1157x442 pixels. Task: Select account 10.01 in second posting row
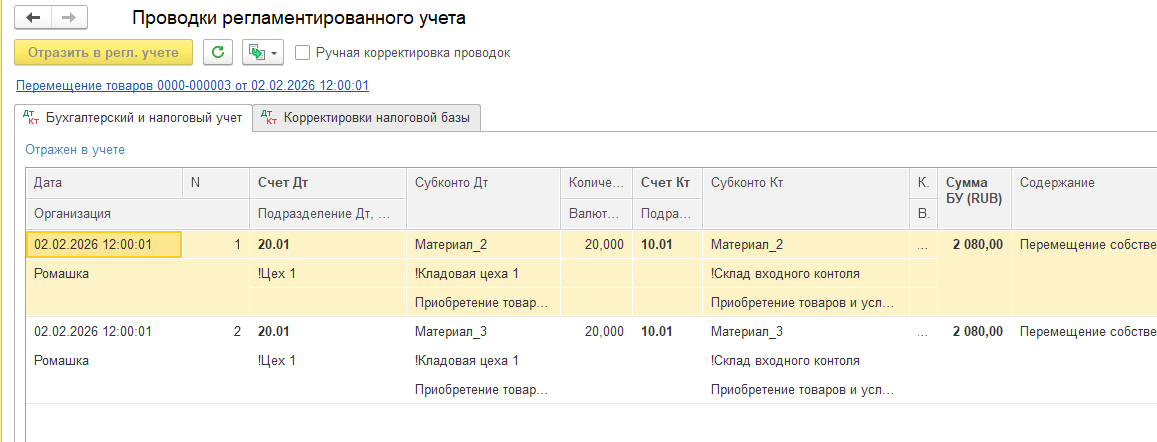[657, 332]
